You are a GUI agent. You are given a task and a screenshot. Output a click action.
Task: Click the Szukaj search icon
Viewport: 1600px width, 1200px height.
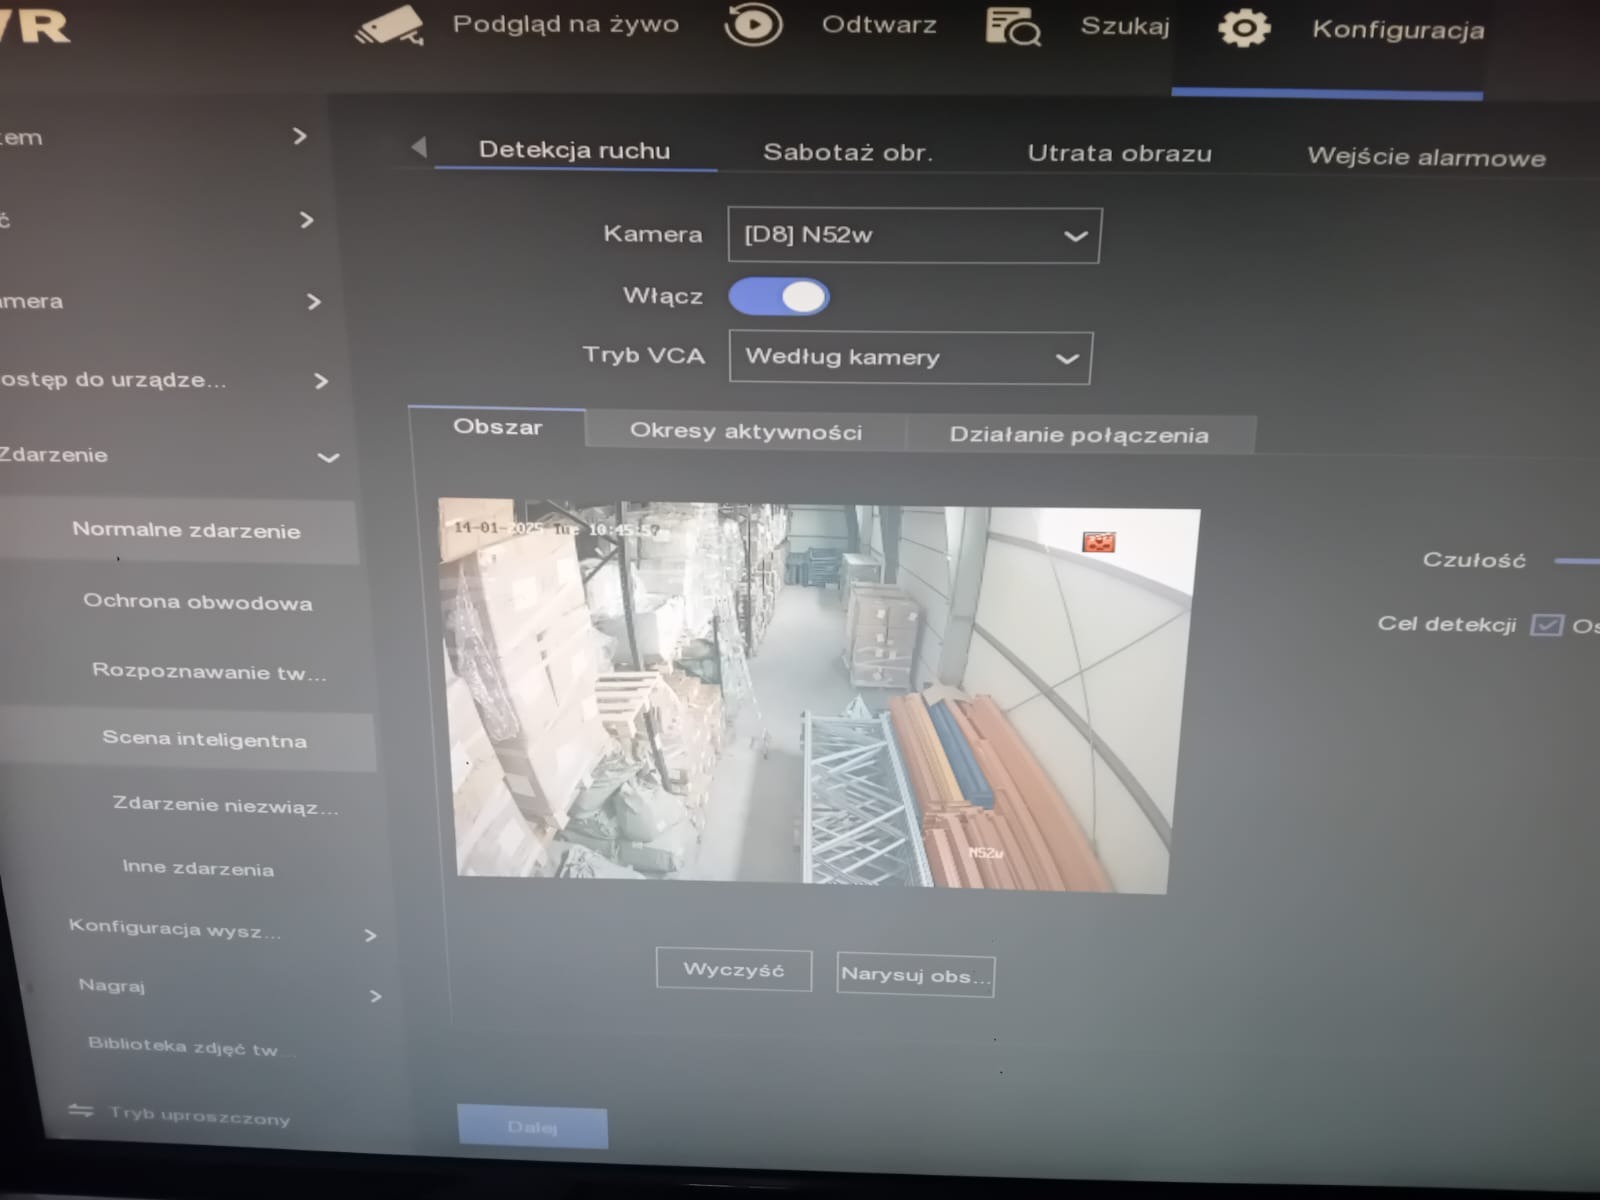[1013, 25]
